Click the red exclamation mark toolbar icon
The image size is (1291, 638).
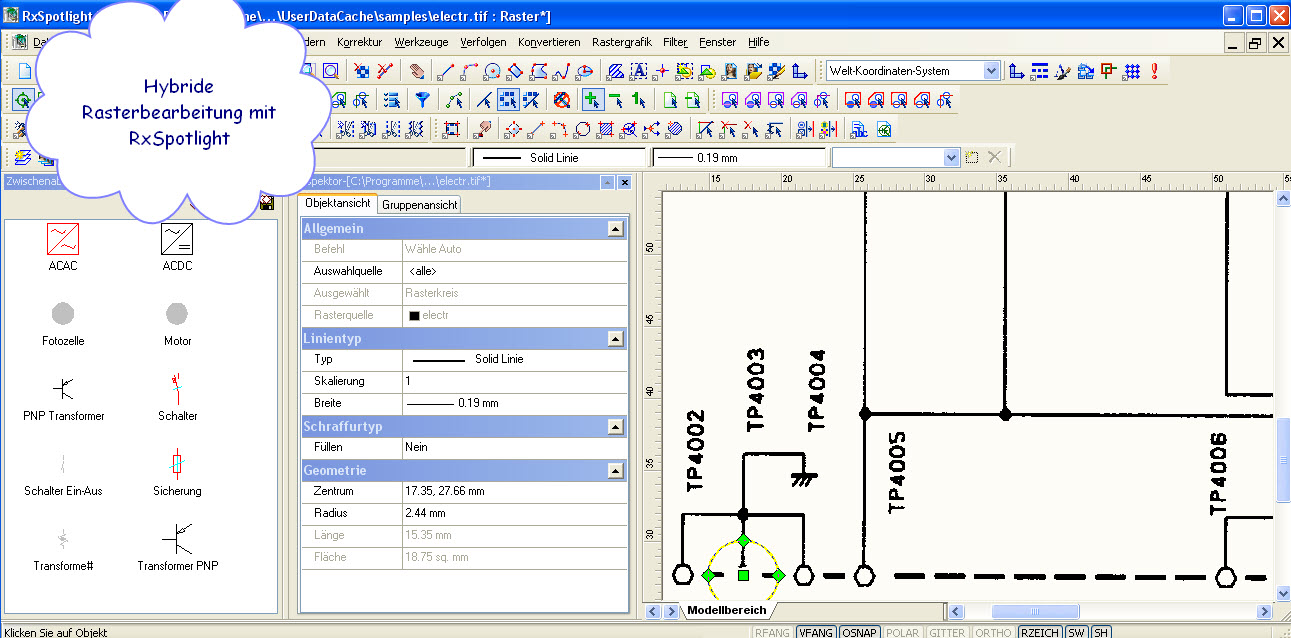[x=1154, y=71]
